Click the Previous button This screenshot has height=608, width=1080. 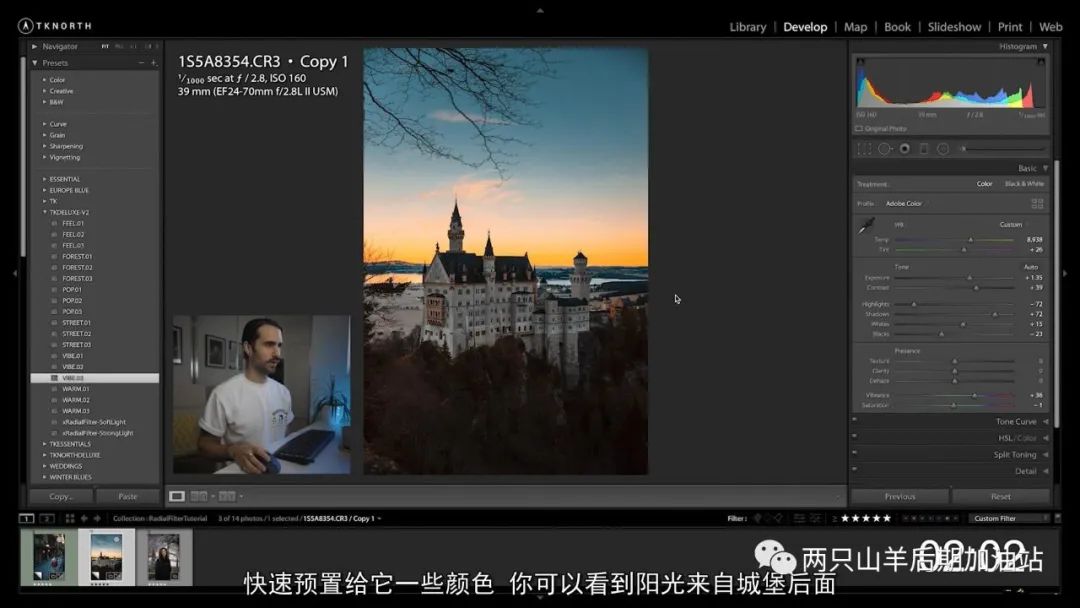click(899, 496)
